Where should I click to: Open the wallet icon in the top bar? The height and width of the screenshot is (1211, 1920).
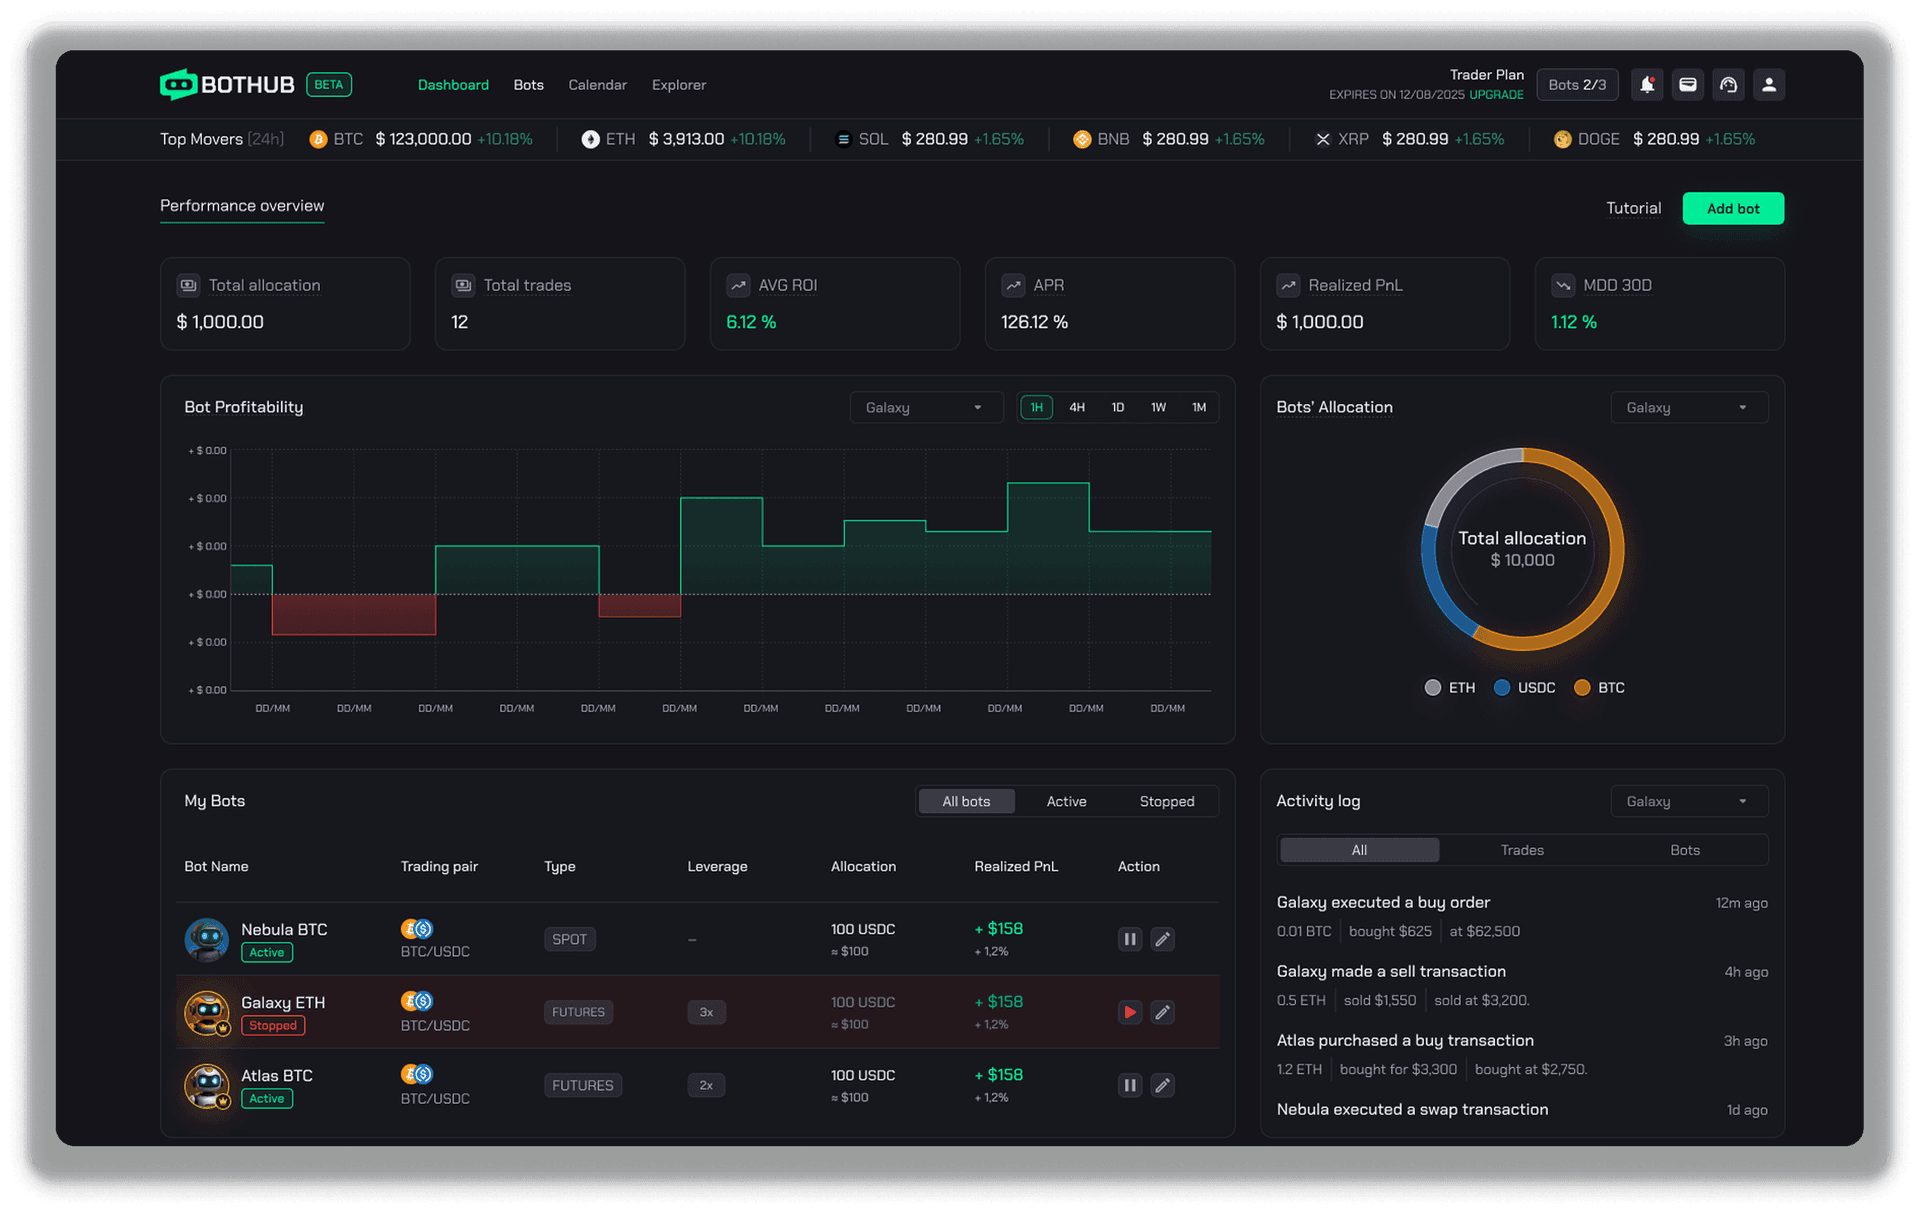coord(1688,85)
